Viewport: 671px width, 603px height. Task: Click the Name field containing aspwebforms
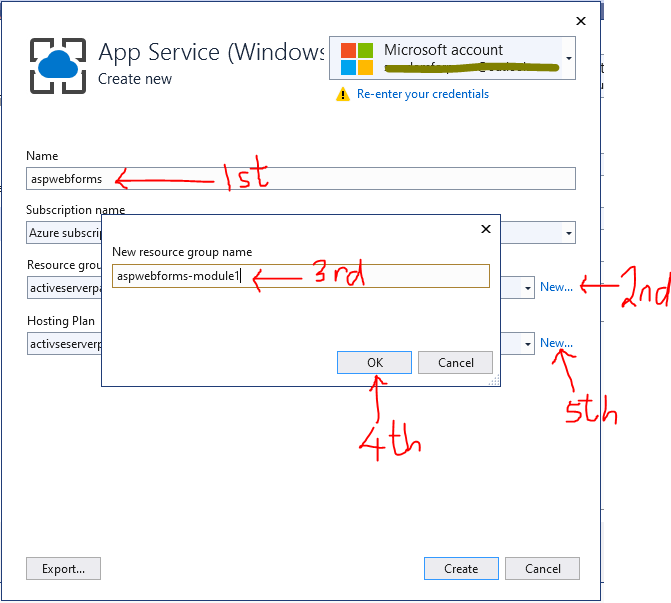coord(300,178)
